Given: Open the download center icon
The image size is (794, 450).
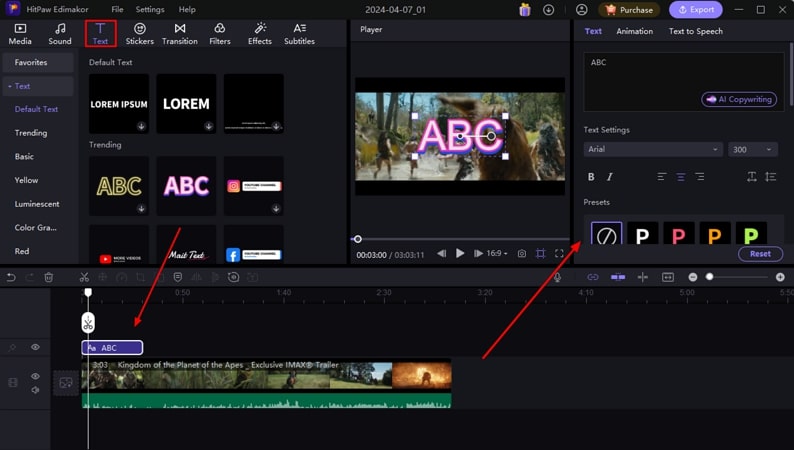Looking at the screenshot, I should tap(548, 9).
